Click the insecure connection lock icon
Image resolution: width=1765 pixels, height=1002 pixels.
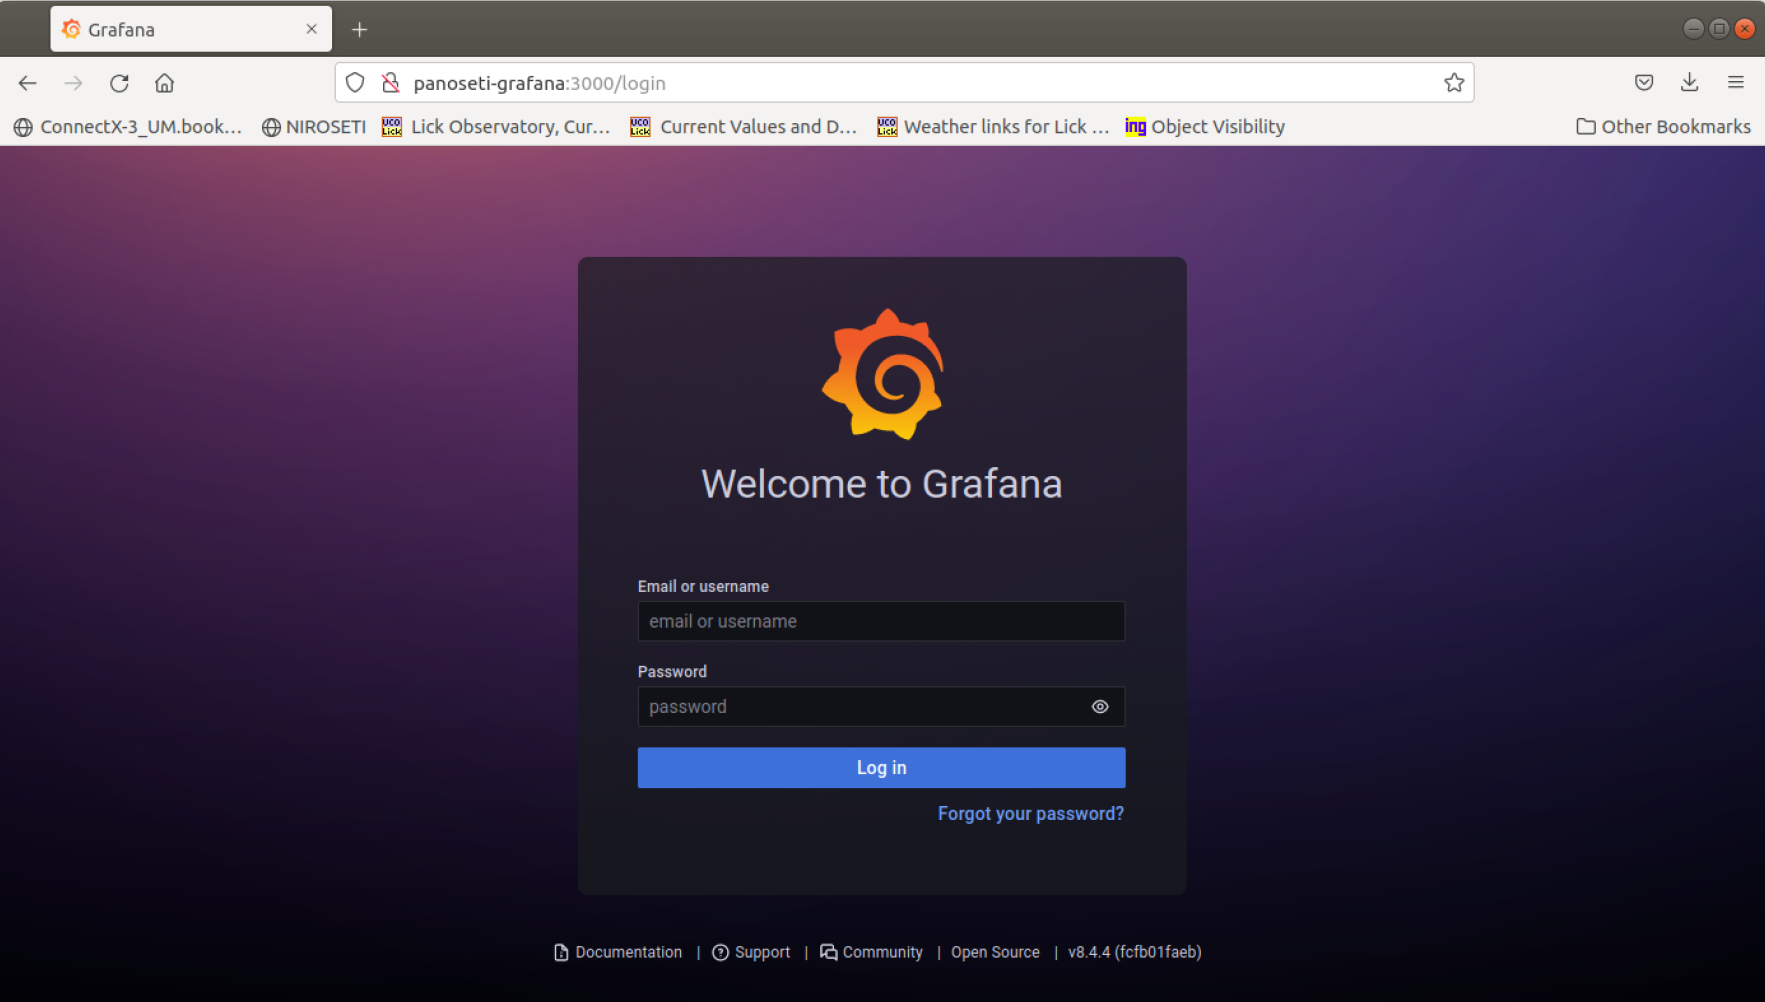391,83
